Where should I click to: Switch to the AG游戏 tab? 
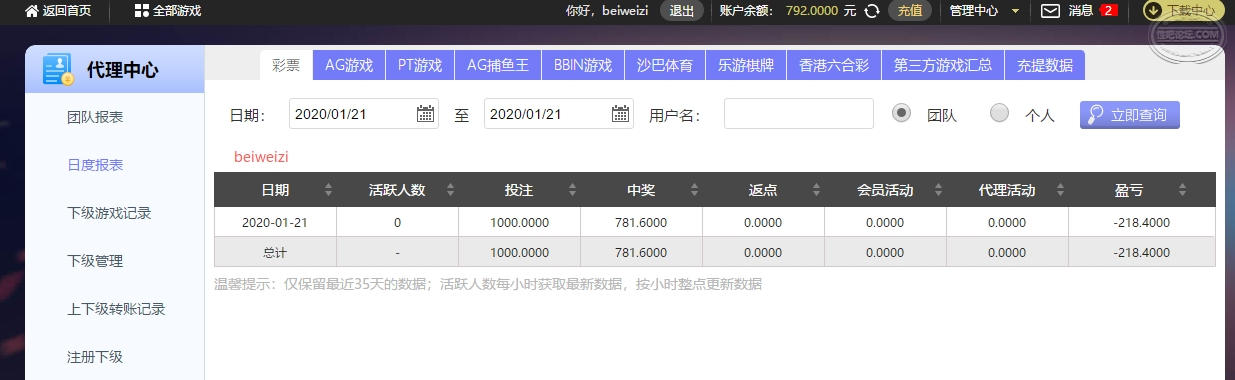click(349, 65)
